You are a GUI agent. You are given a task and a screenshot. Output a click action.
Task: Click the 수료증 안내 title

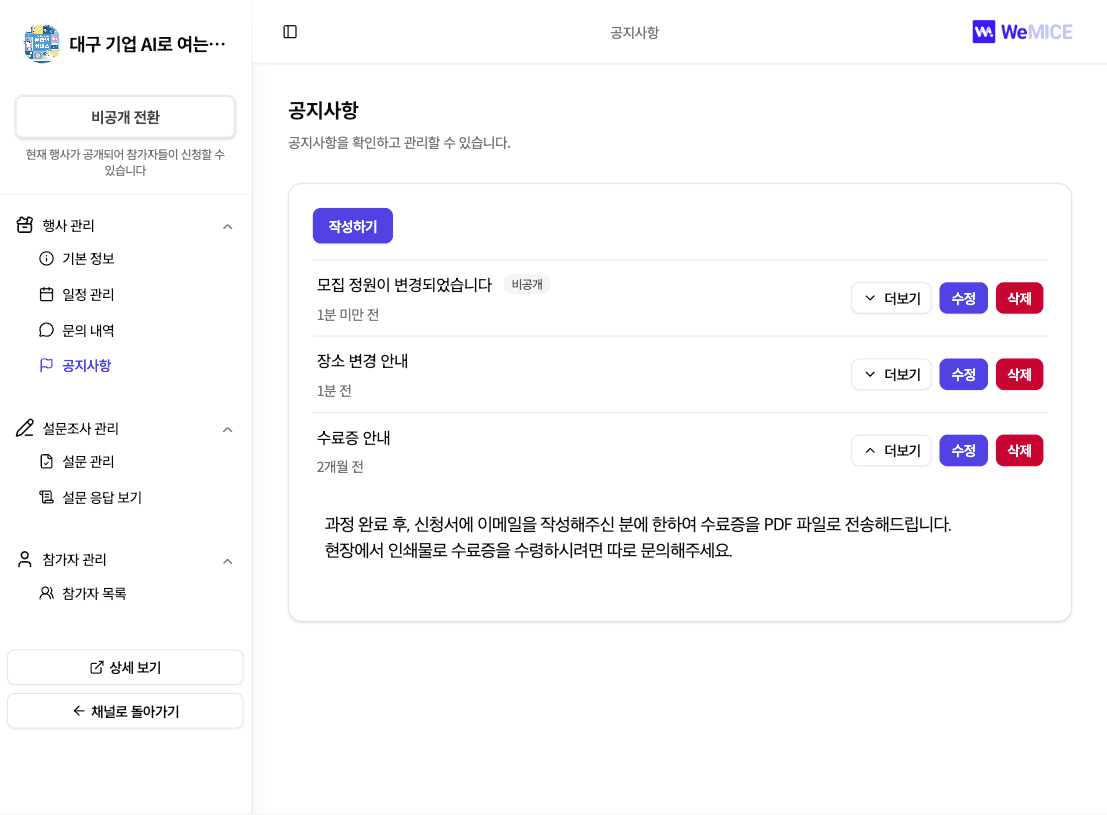pos(353,438)
